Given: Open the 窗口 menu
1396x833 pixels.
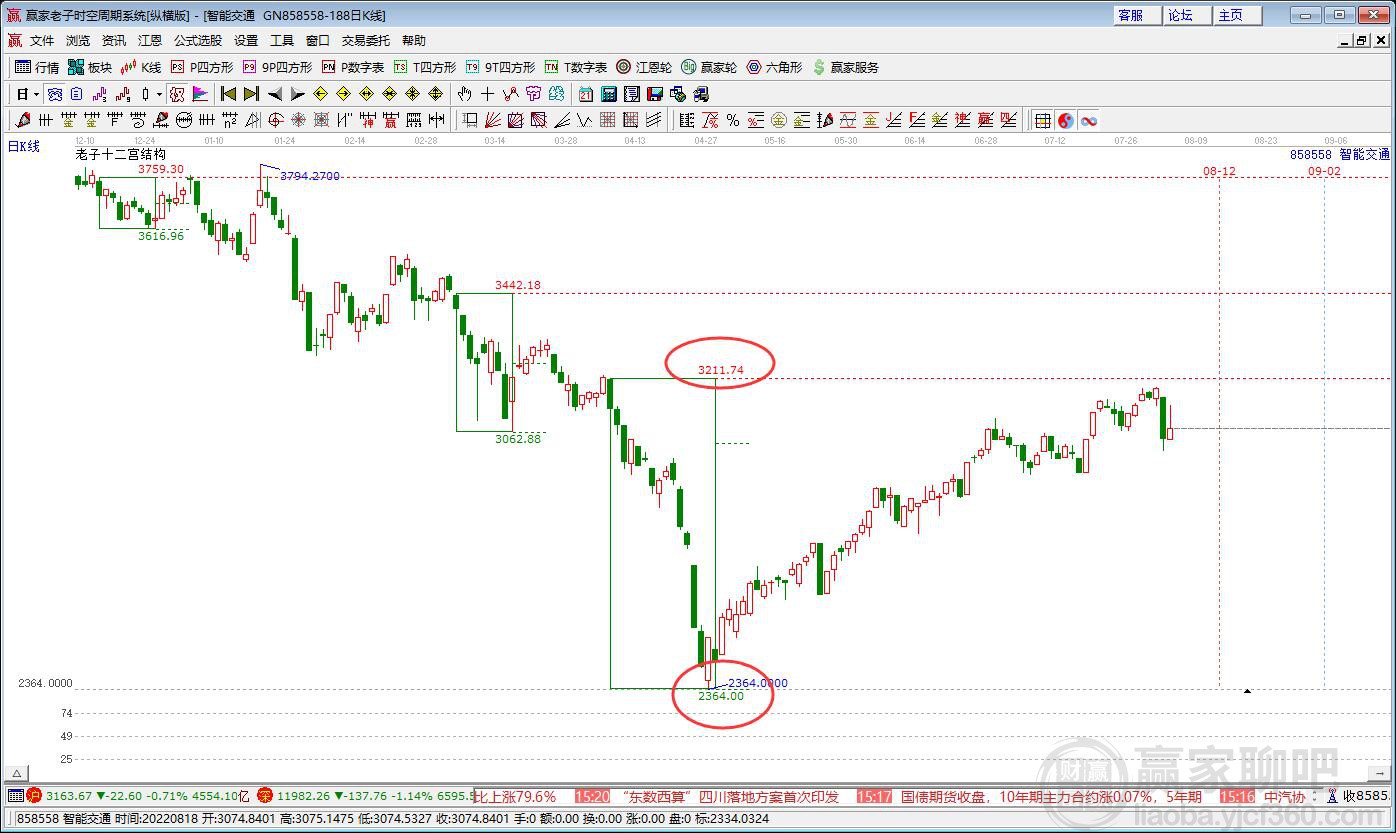Looking at the screenshot, I should (318, 40).
